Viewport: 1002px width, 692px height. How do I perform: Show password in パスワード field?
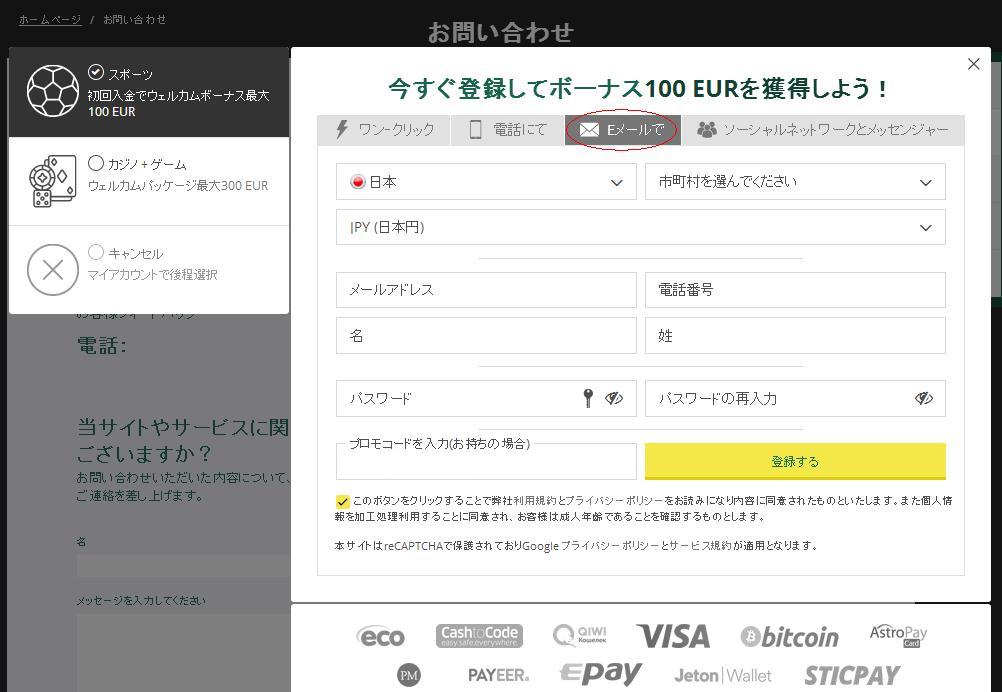613,399
